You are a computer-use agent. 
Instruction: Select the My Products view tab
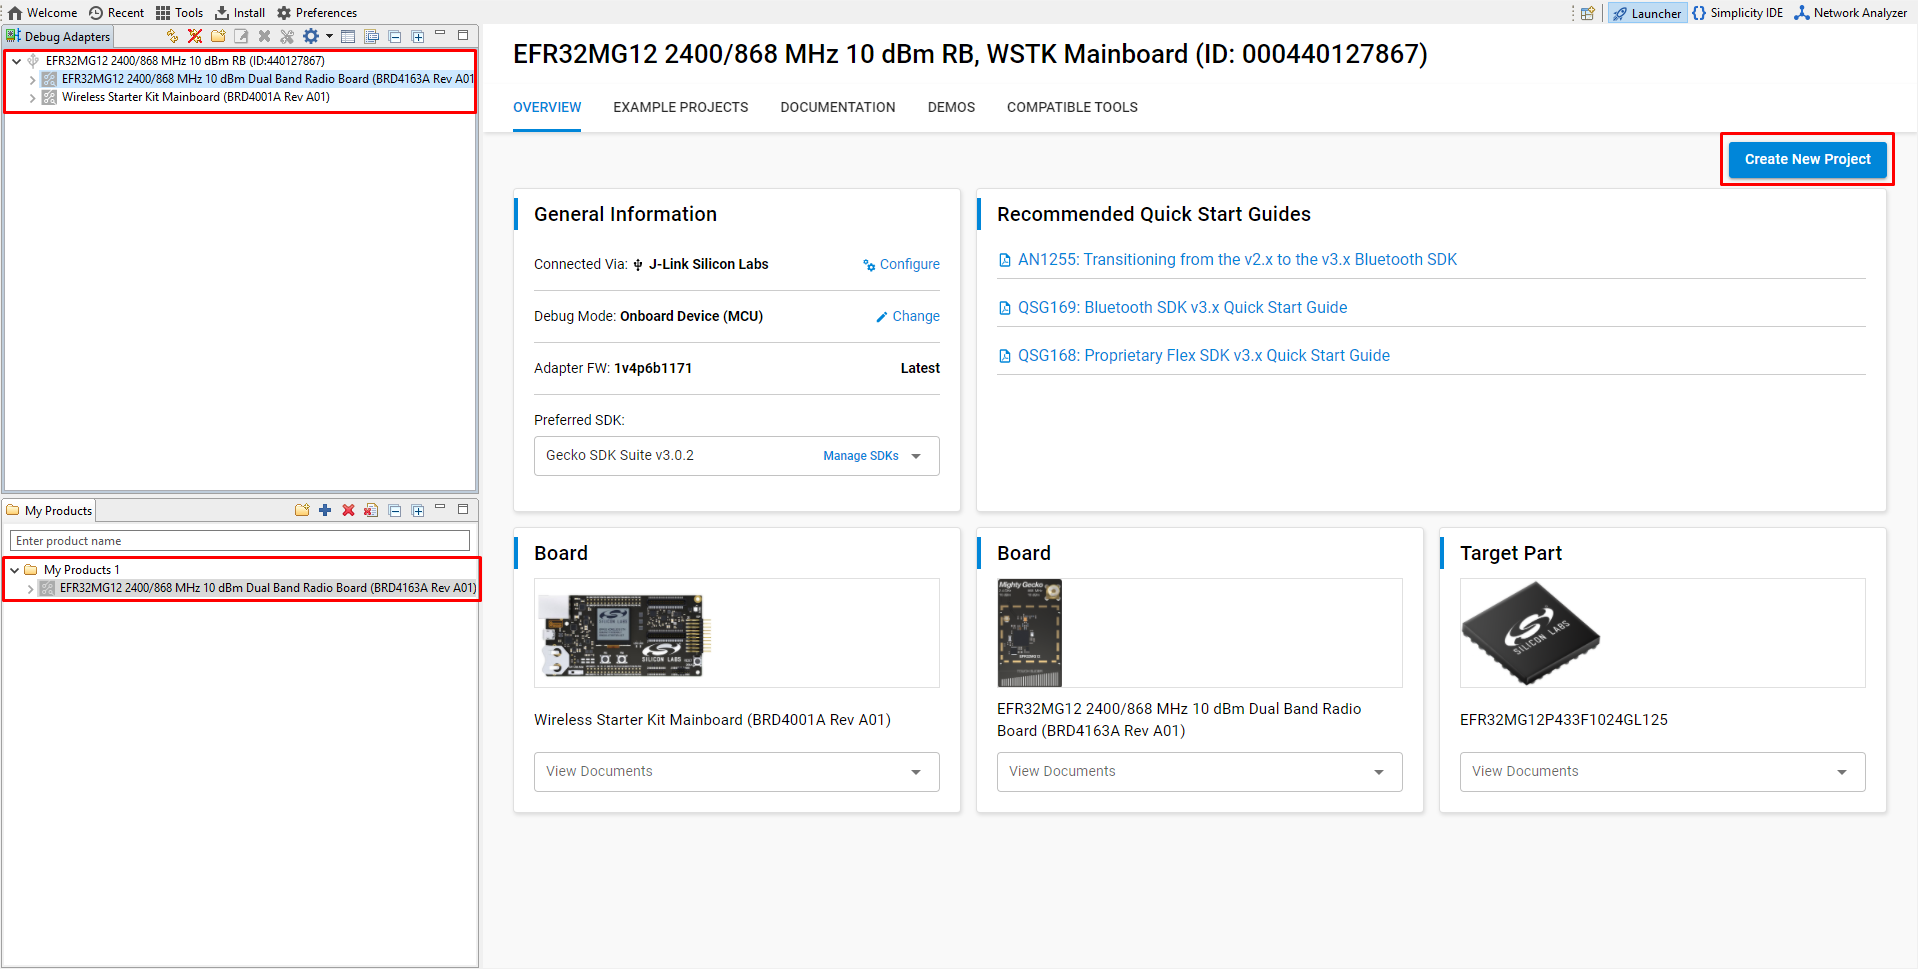[49, 510]
